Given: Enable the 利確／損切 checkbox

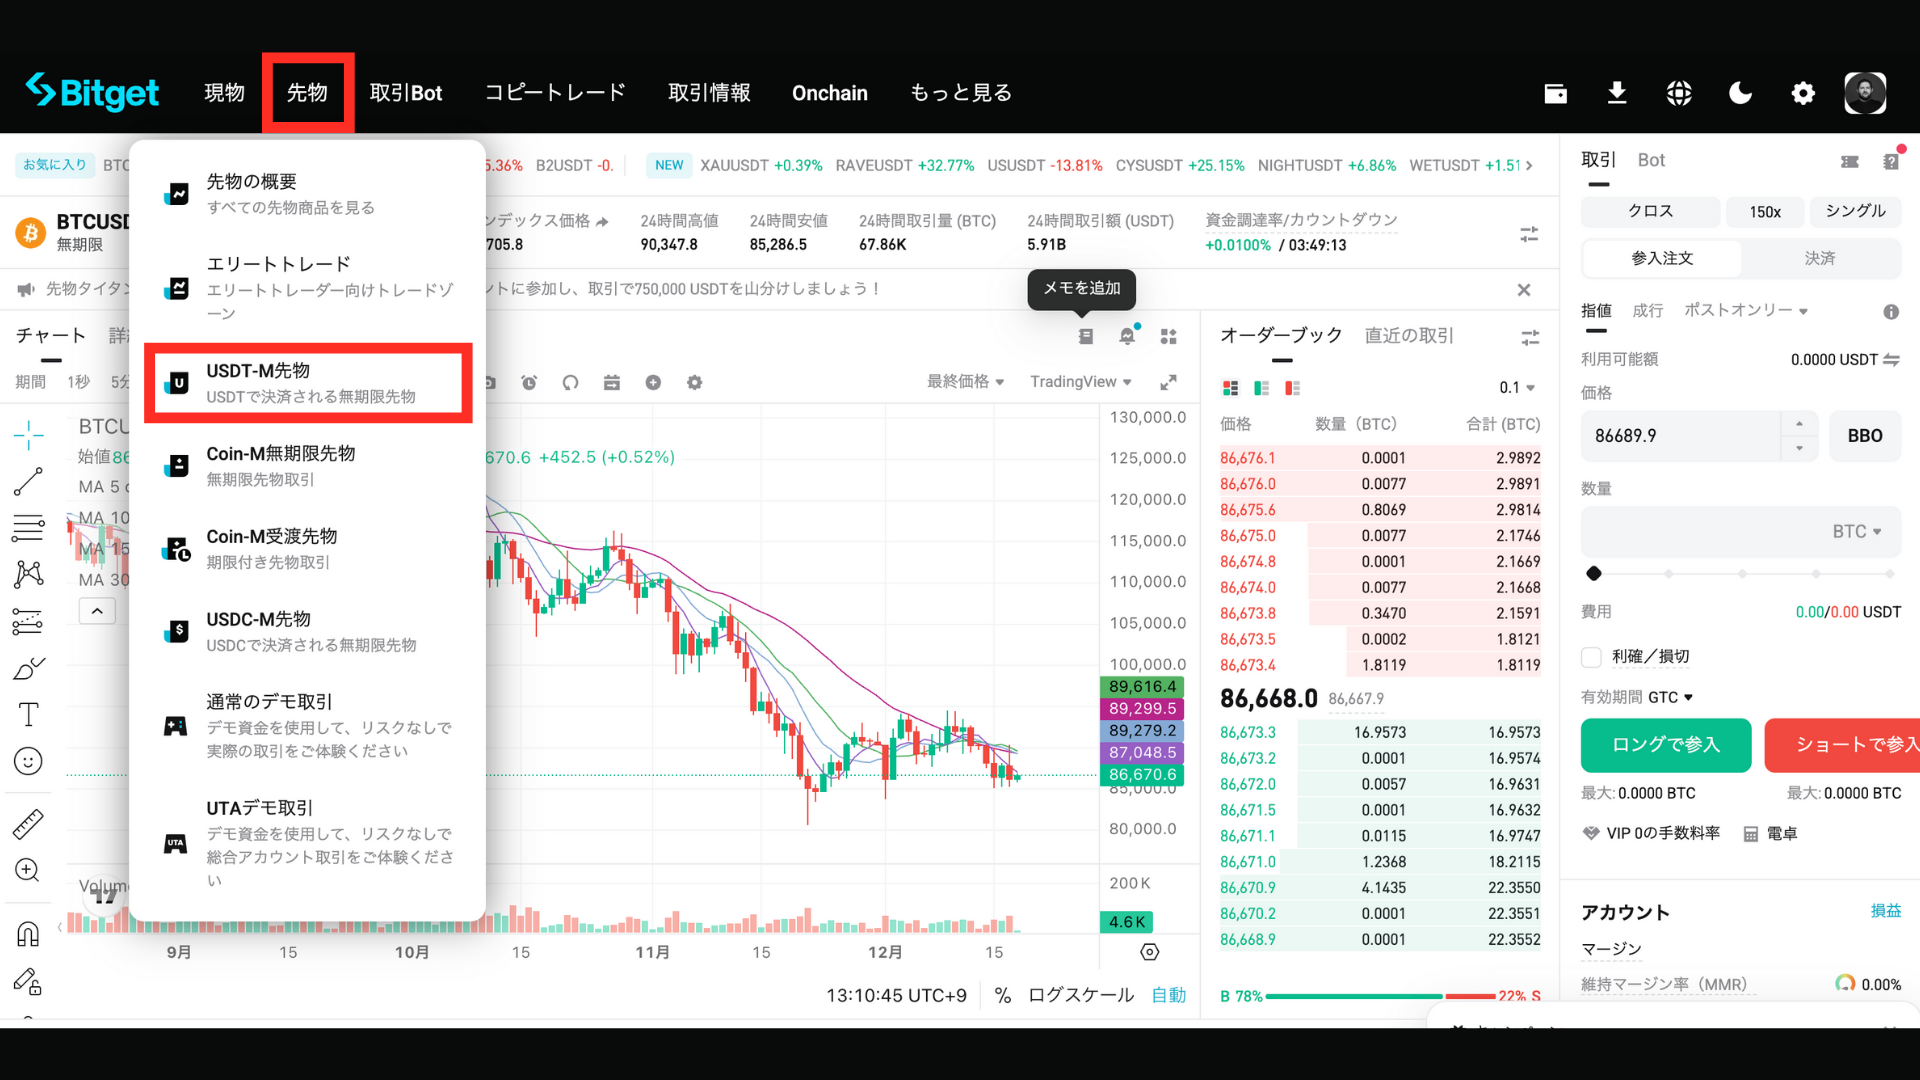Looking at the screenshot, I should click(1591, 657).
